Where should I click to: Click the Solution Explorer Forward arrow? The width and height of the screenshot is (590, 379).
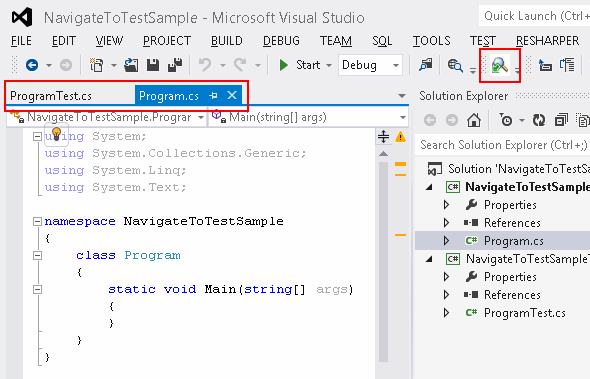(x=452, y=120)
